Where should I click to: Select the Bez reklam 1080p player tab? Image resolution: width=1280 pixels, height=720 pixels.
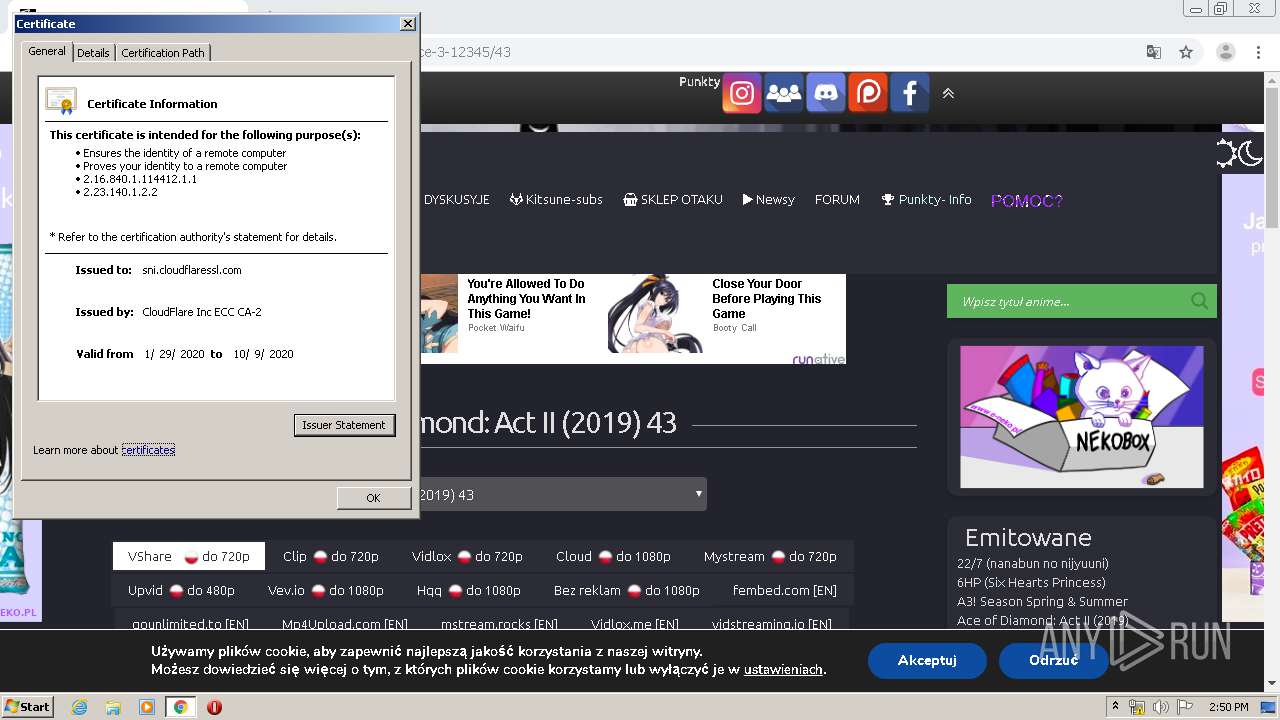pos(627,590)
